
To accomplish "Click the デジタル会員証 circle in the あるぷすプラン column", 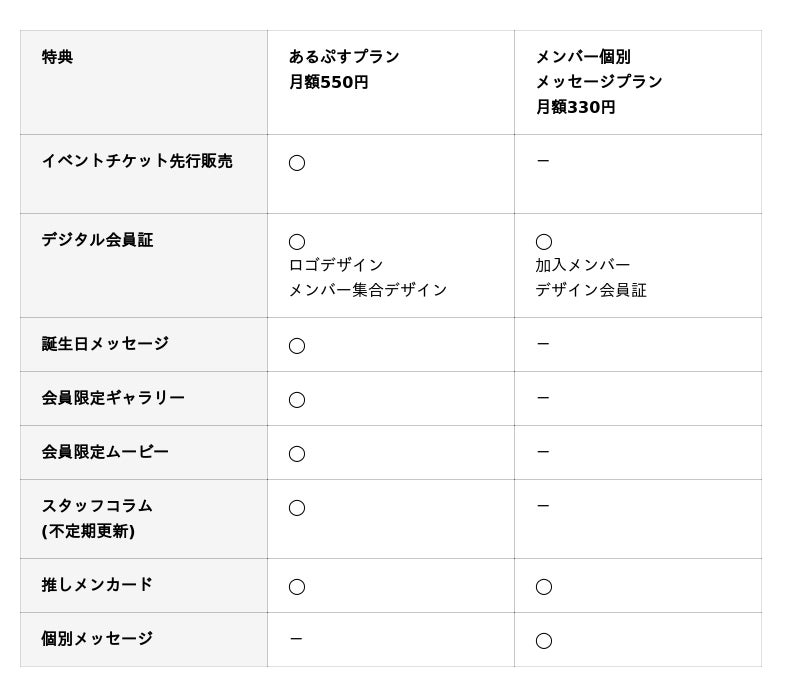I will 297,242.
